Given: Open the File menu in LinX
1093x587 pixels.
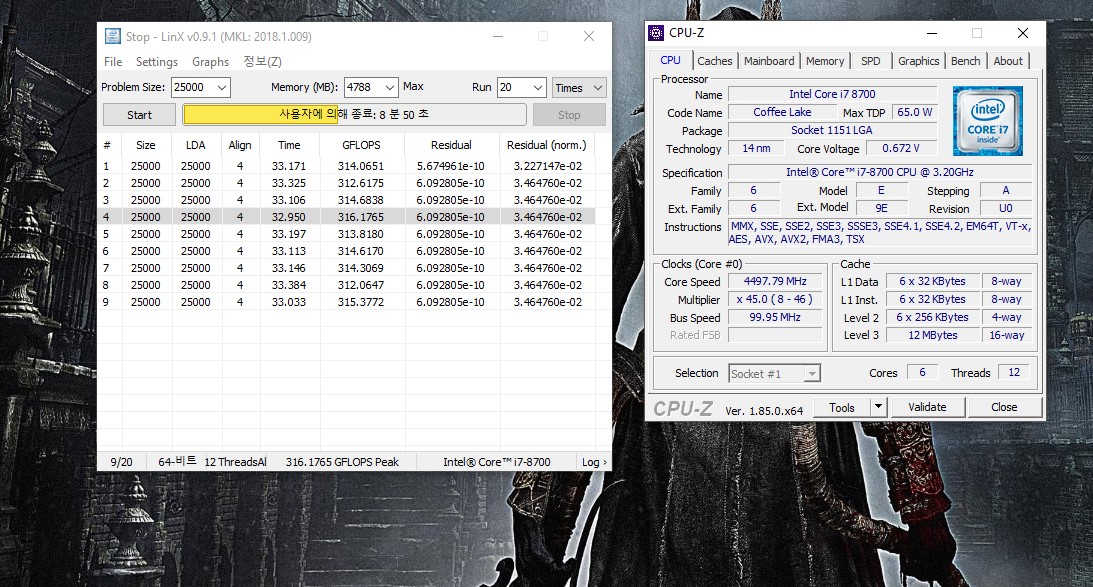Looking at the screenshot, I should pyautogui.click(x=113, y=61).
